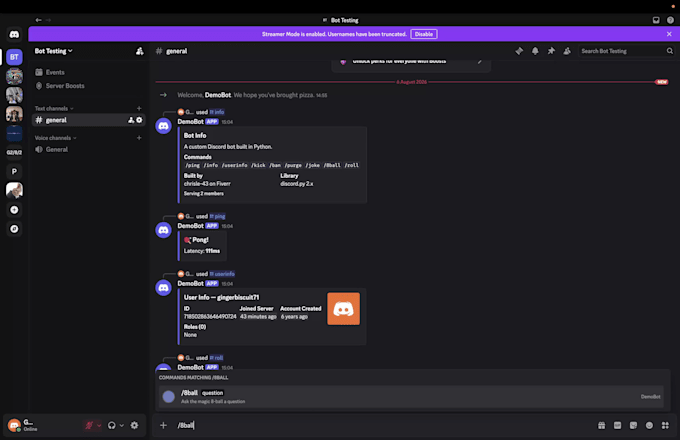The image size is (680, 440).
Task: Open Discover servers compass icon
Action: (x=14, y=229)
